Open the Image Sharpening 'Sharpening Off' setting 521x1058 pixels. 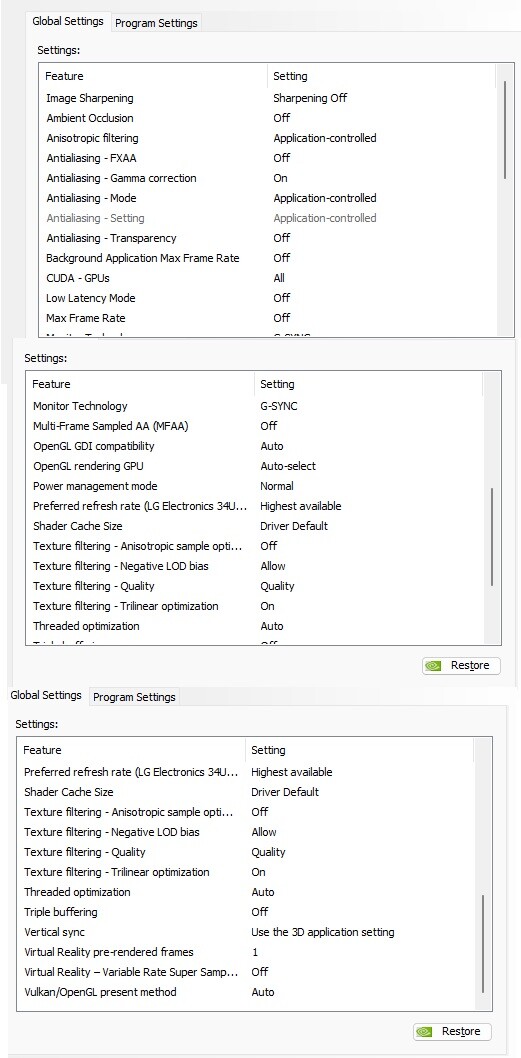click(310, 98)
